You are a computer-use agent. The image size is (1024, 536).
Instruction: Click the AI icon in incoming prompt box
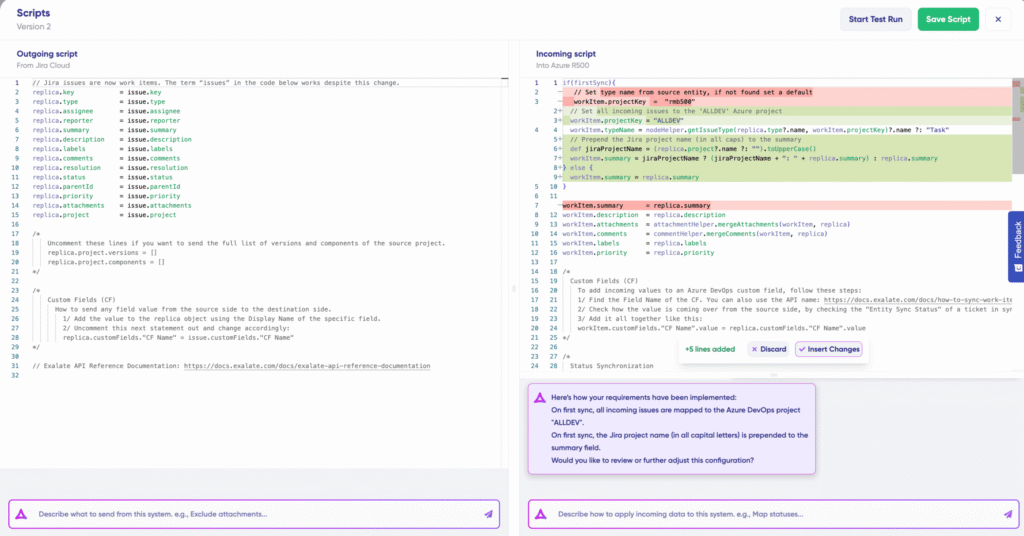pyautogui.click(x=540, y=514)
